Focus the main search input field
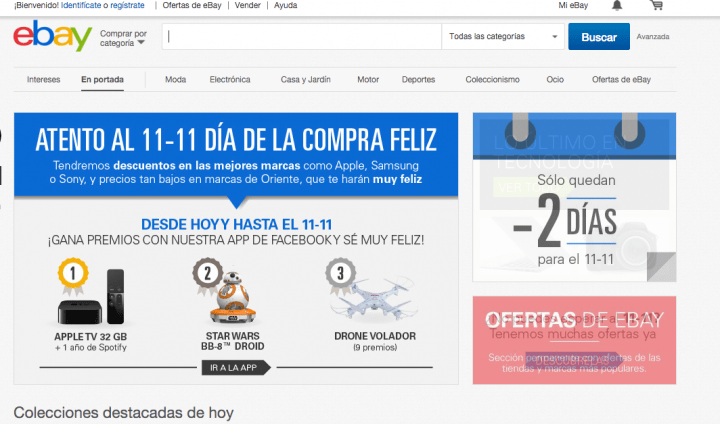Image resolution: width=720 pixels, height=424 pixels. [x=302, y=36]
